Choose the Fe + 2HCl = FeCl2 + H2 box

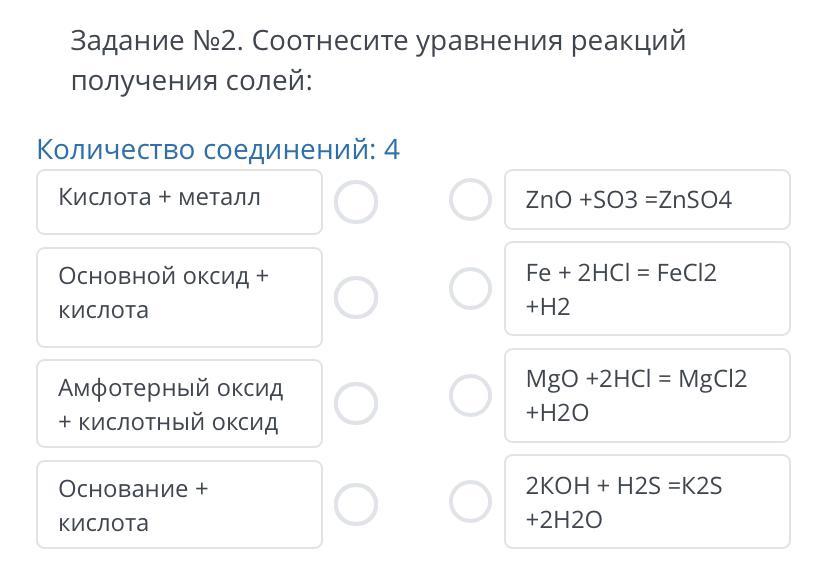pos(647,289)
